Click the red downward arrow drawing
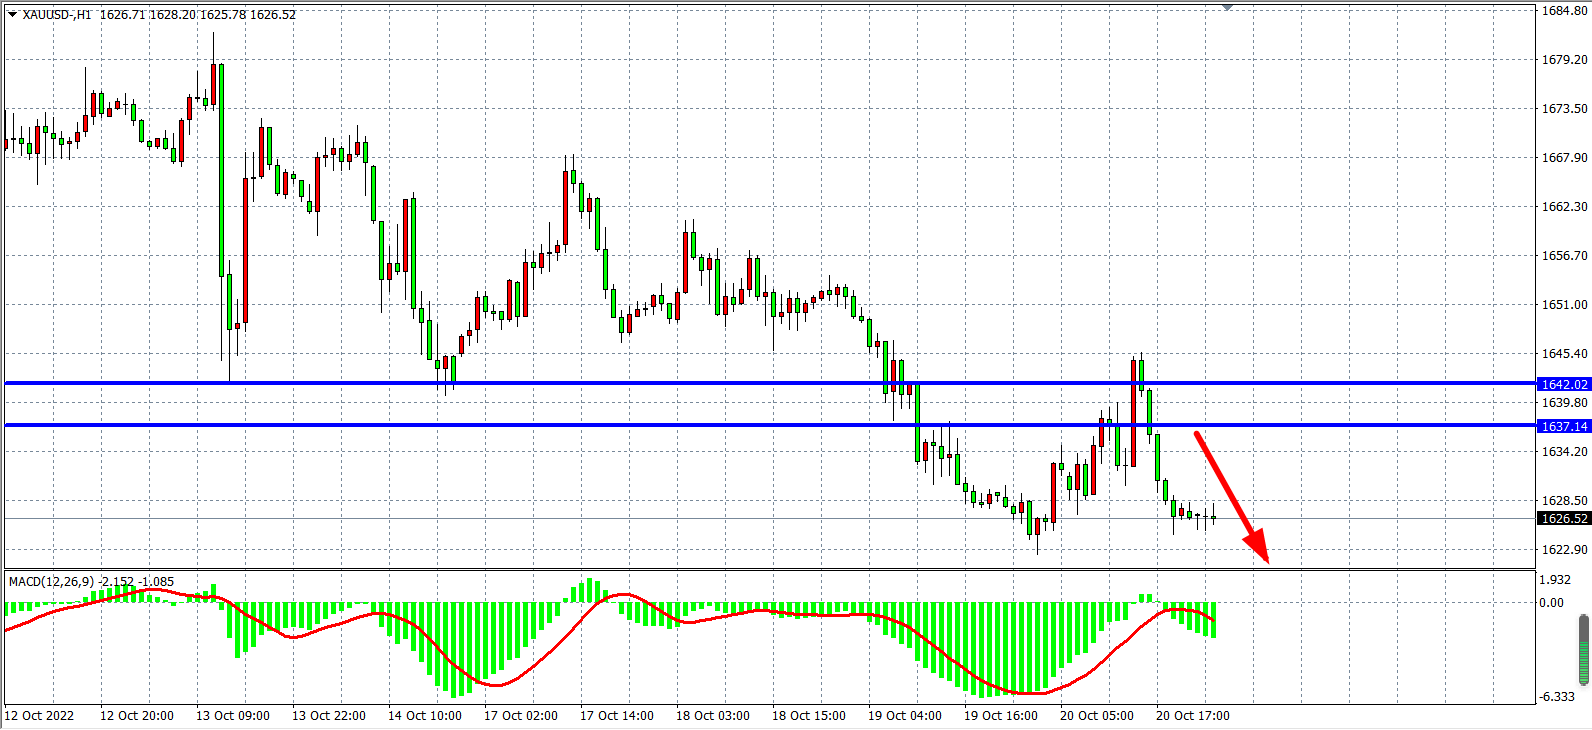Viewport: 1592px width, 730px height. click(1231, 497)
